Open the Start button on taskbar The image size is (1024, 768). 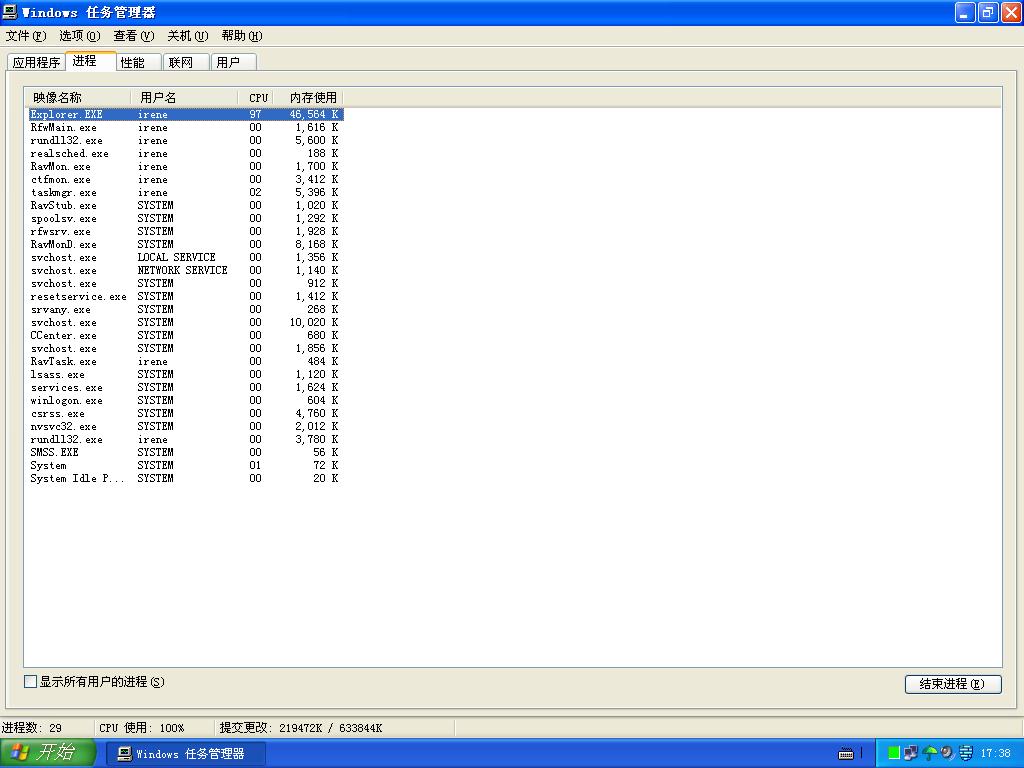(x=48, y=753)
